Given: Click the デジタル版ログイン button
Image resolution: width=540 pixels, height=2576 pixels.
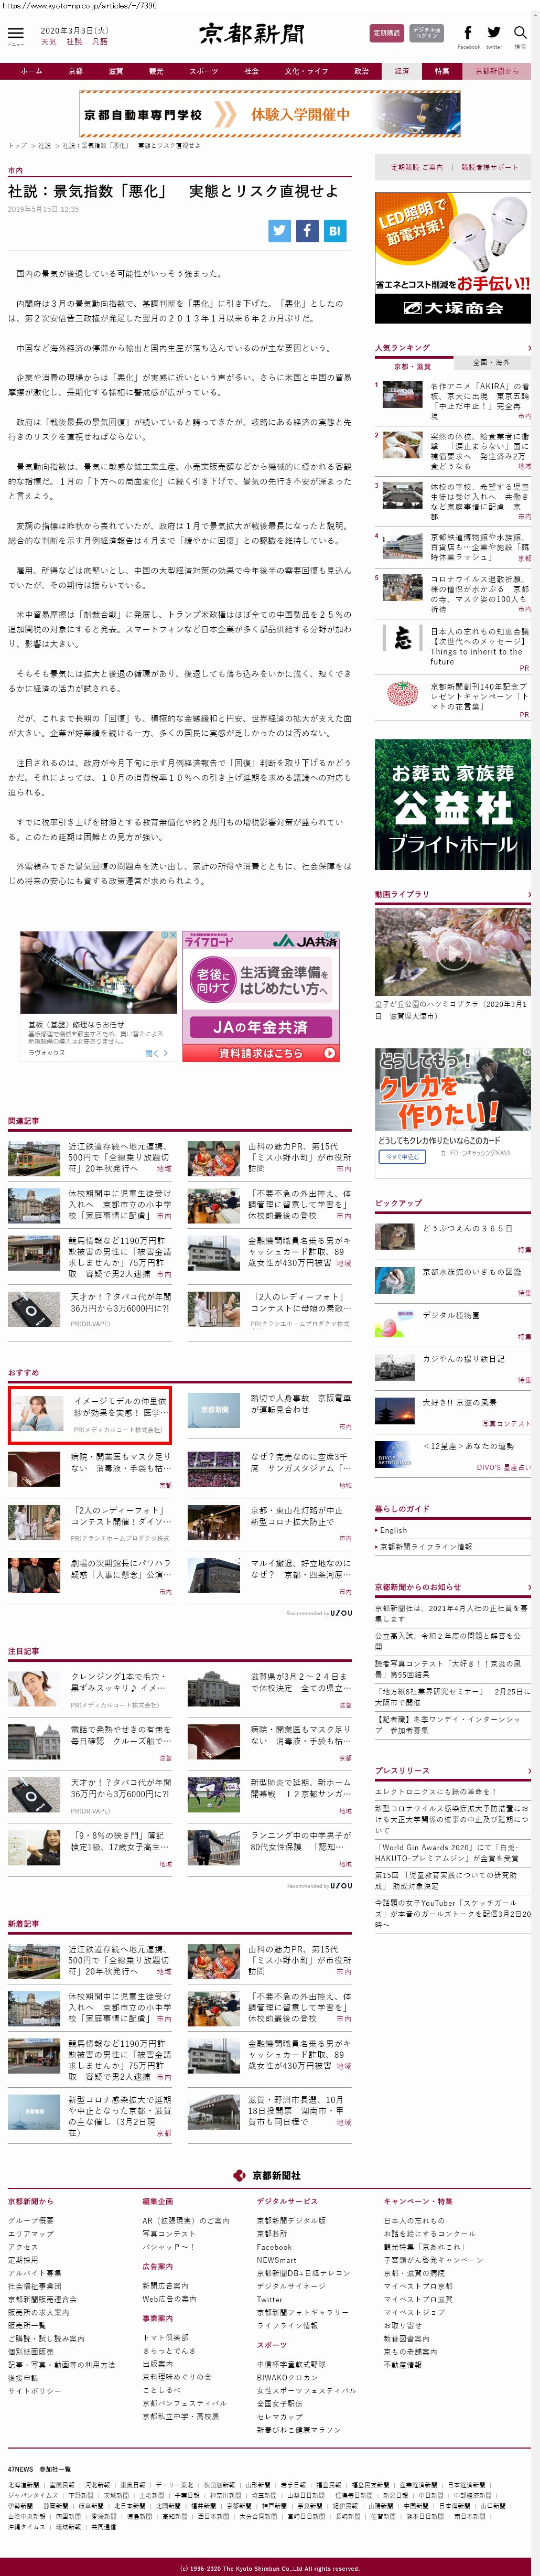Looking at the screenshot, I should coord(427,33).
